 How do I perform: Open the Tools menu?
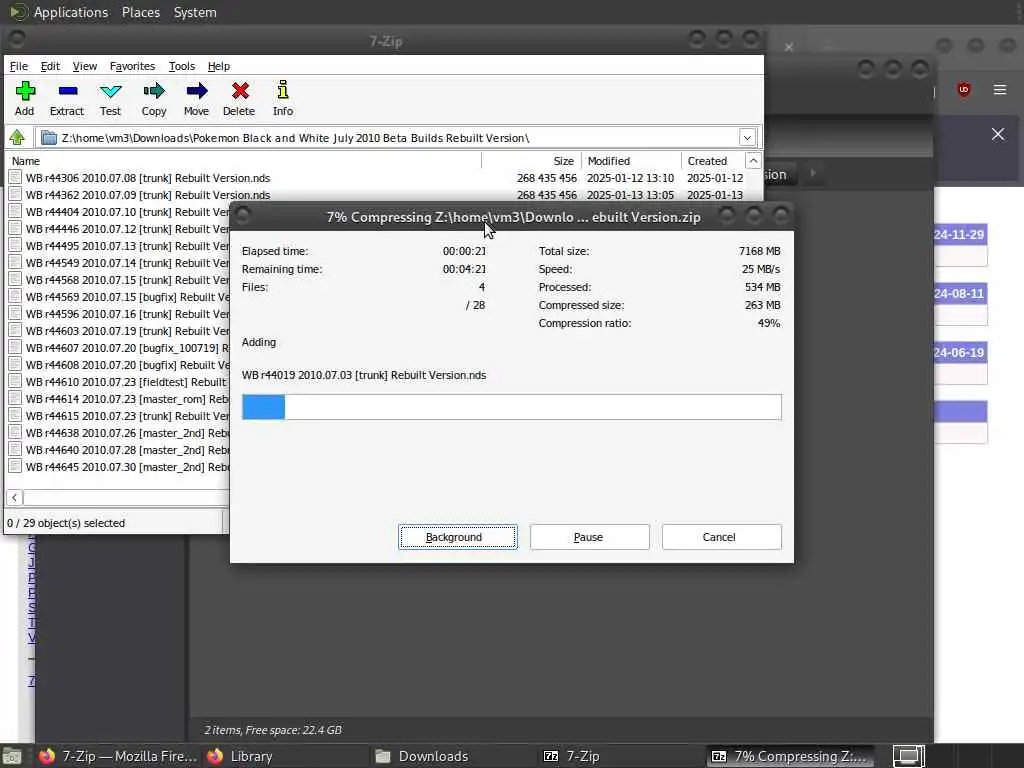[182, 66]
